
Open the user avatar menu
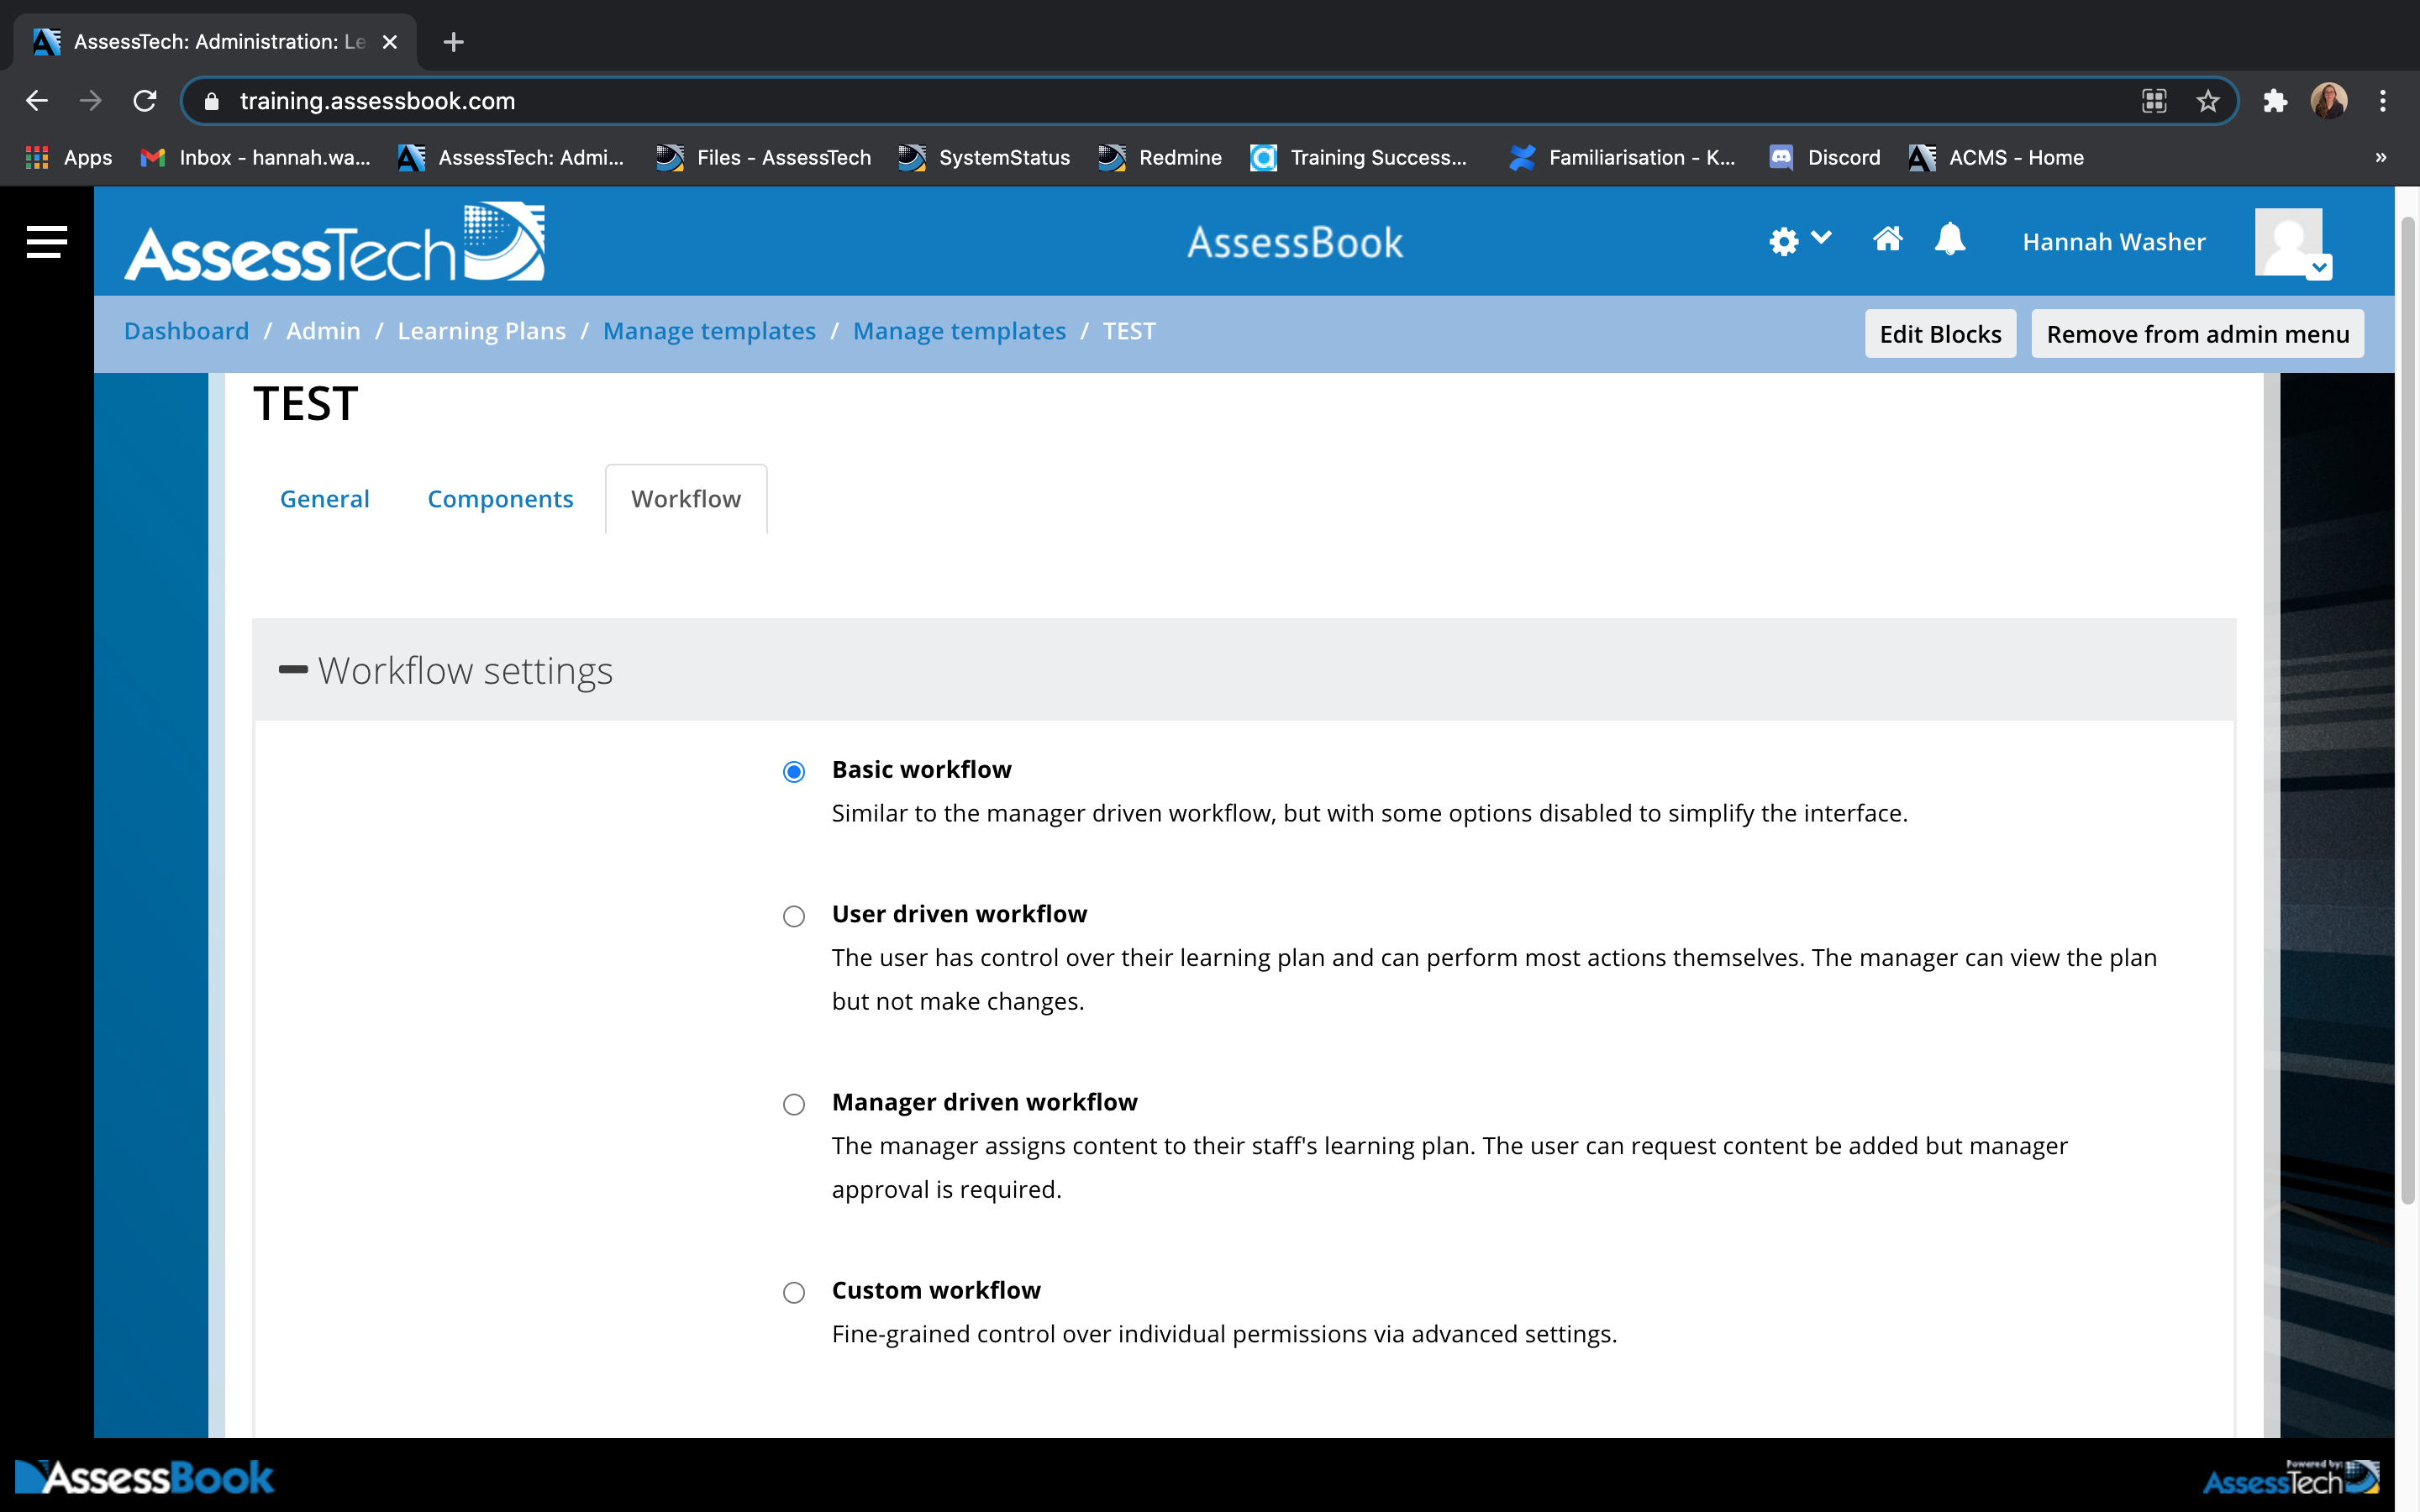2293,242
